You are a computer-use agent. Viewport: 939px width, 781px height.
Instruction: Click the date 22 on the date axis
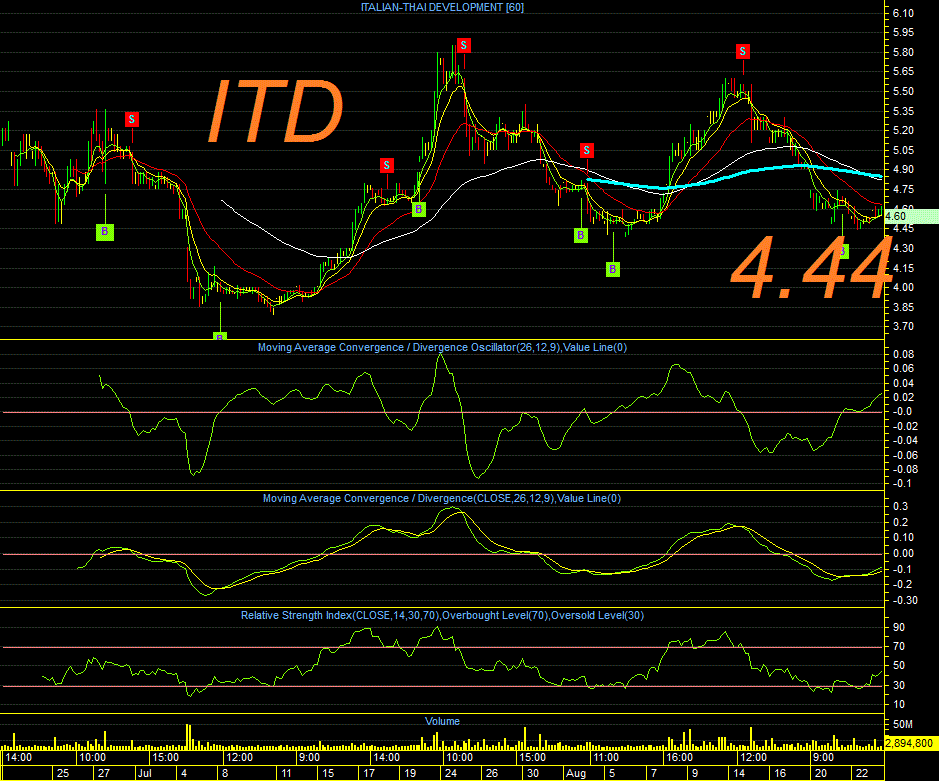point(862,773)
